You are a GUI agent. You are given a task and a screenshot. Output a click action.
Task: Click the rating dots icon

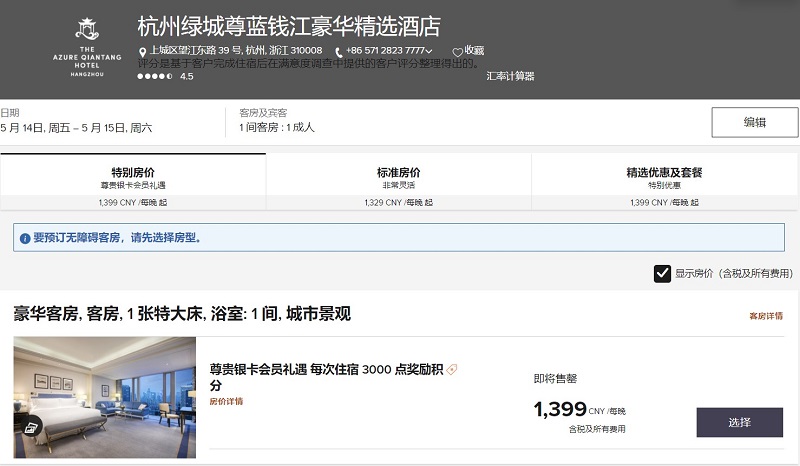155,77
